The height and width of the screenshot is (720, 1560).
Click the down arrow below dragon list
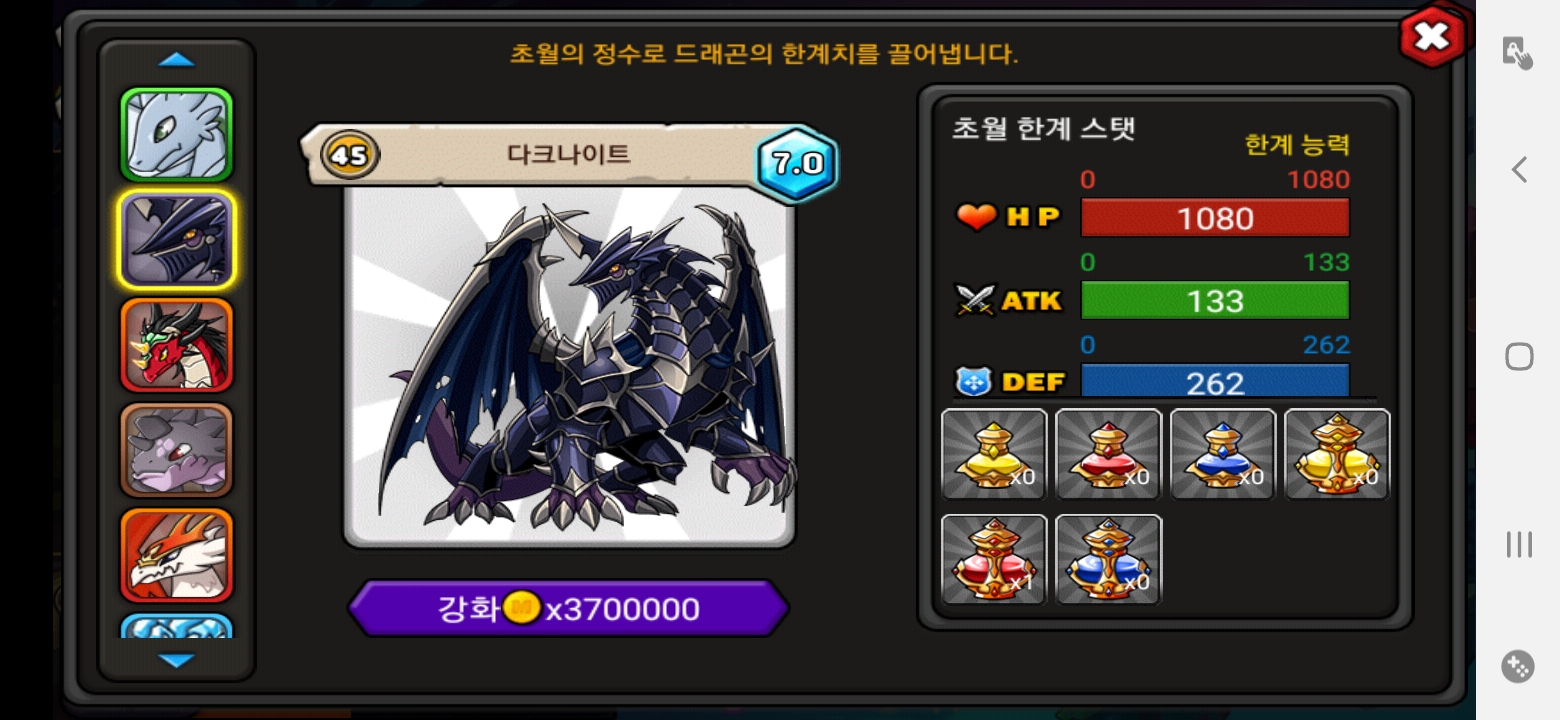tap(177, 660)
